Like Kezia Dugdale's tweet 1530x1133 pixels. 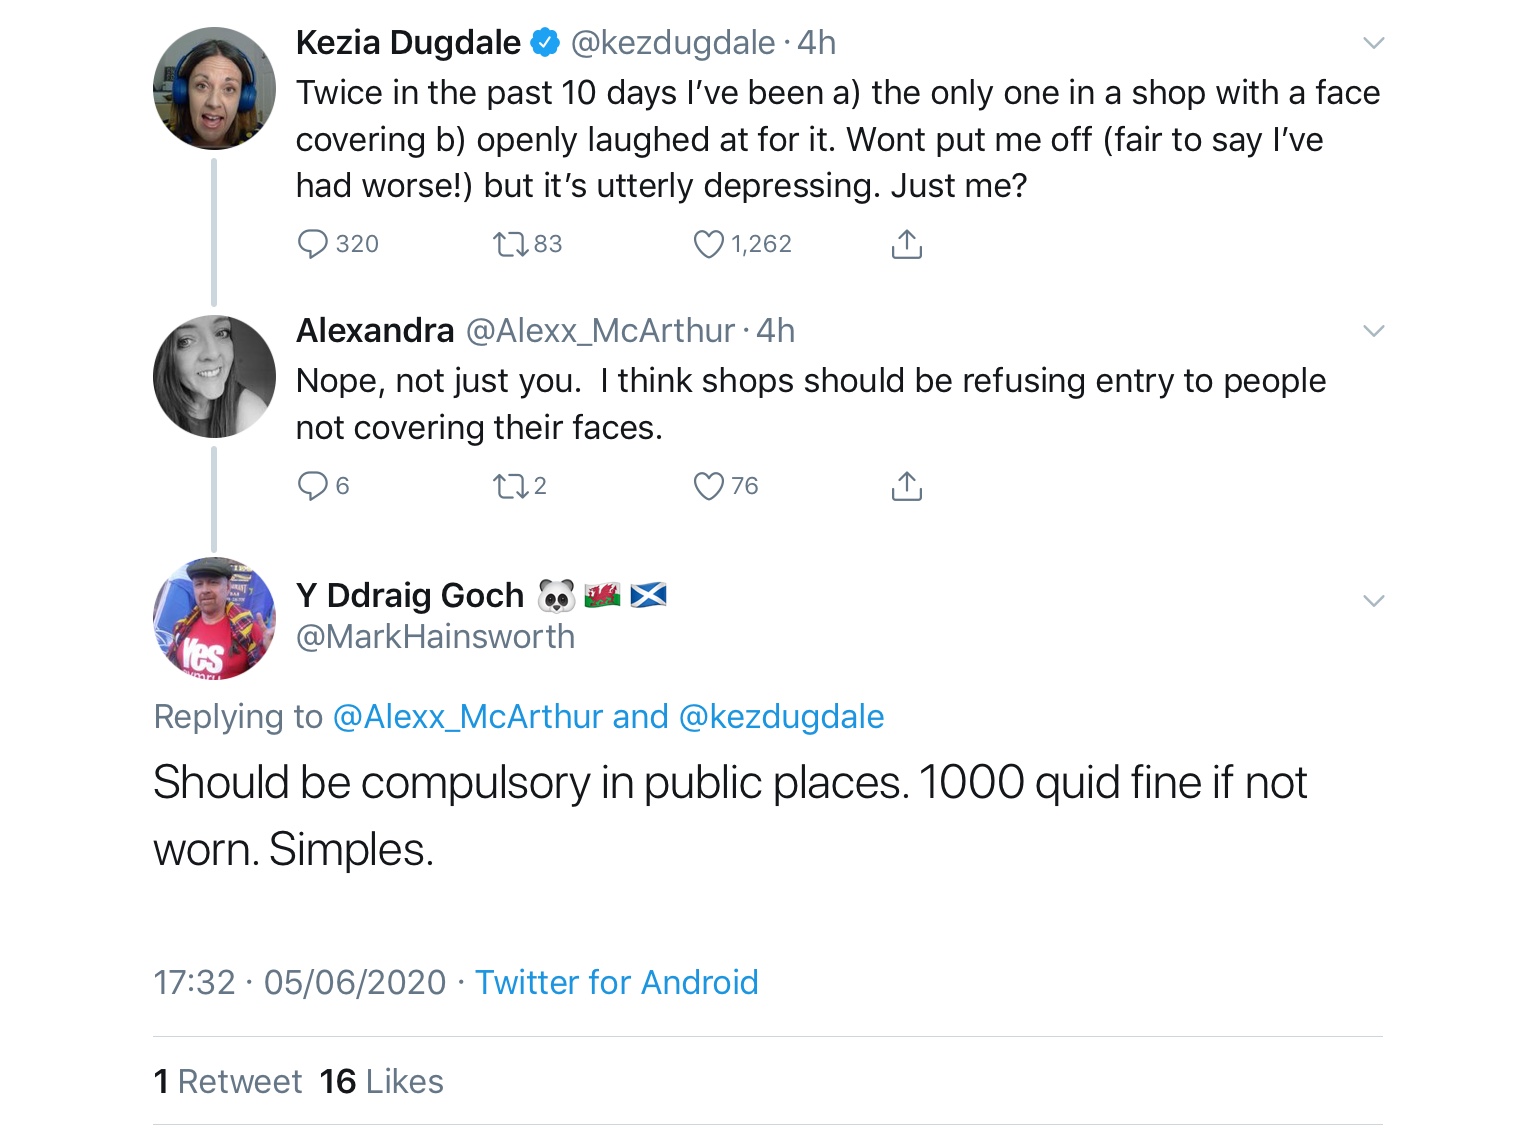tap(708, 244)
